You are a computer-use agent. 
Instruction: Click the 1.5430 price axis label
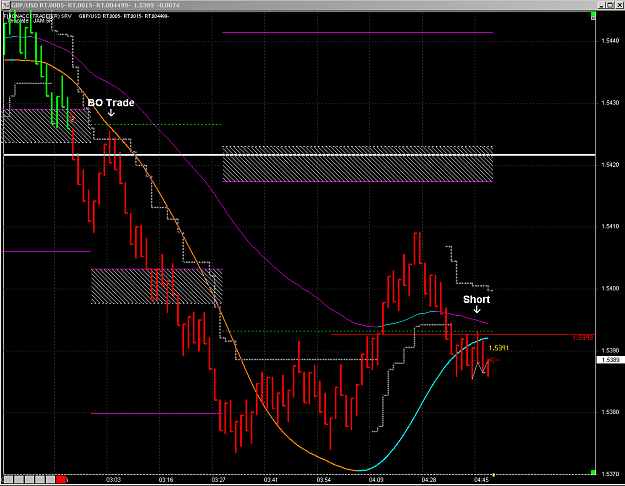click(610, 103)
